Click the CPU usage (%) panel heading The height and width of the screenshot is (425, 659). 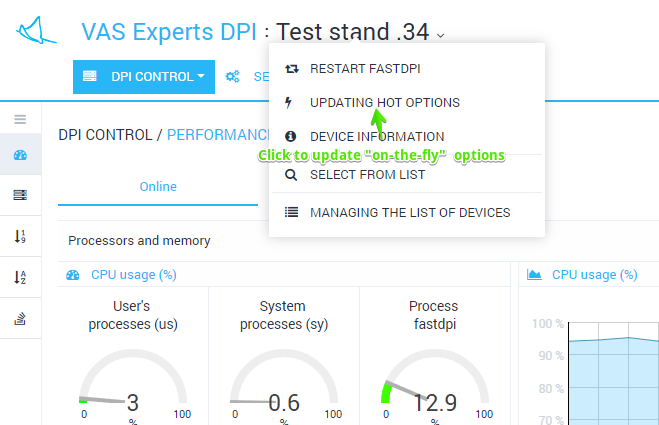[x=133, y=274]
